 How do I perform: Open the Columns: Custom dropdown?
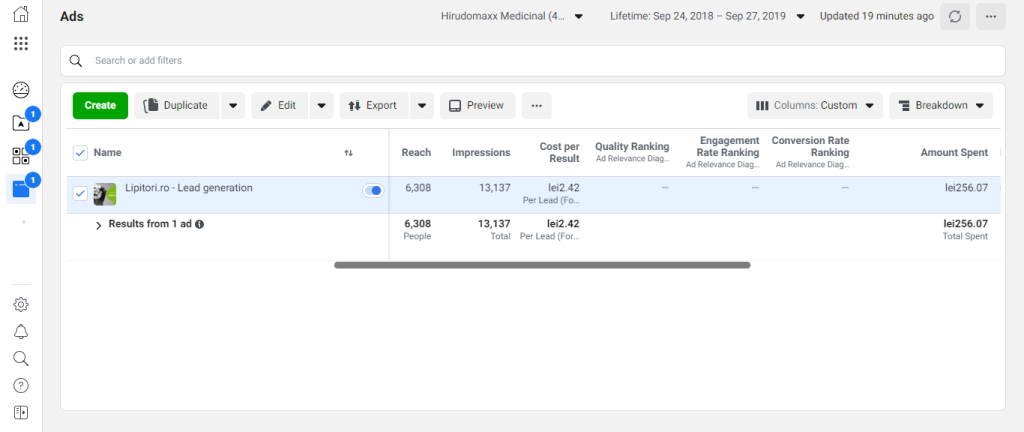(815, 105)
